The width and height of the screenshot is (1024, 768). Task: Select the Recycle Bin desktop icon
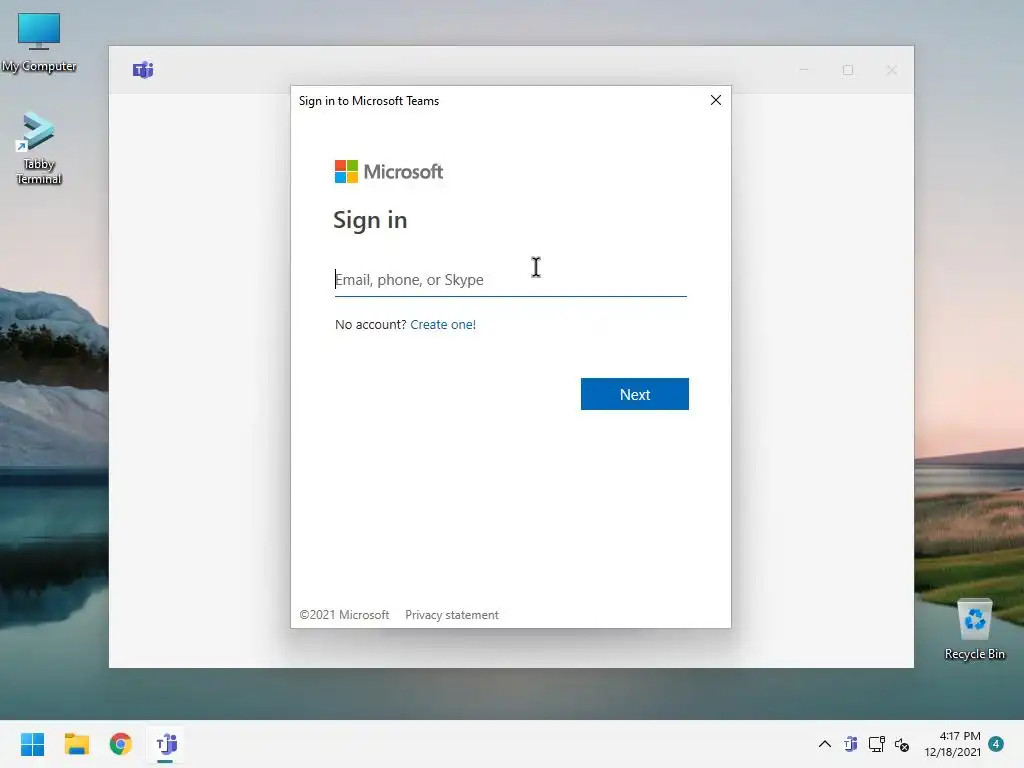click(x=974, y=630)
